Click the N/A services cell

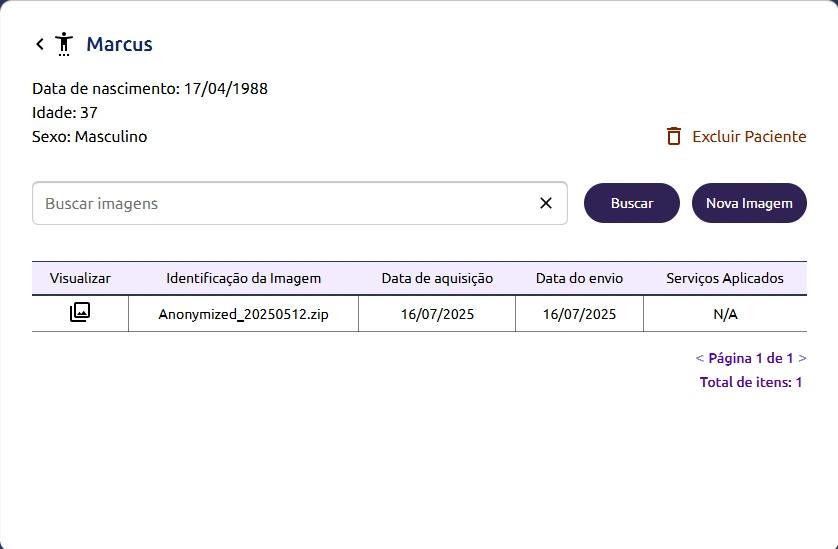[725, 314]
